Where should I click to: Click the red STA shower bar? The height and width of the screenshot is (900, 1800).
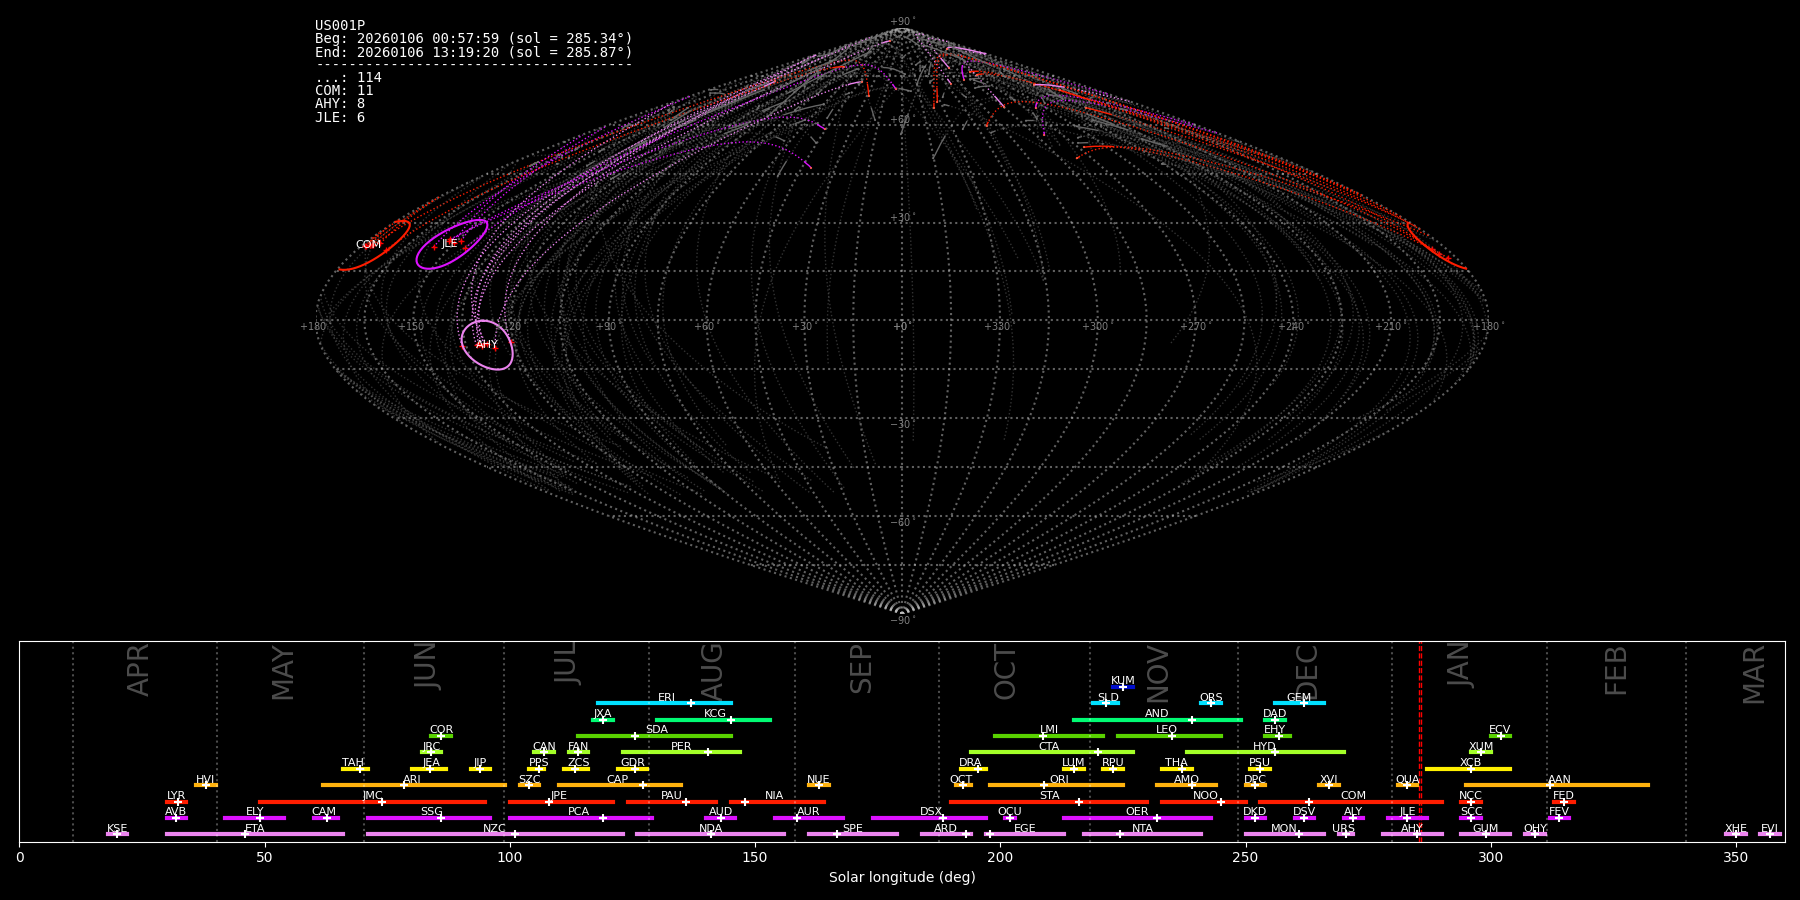(x=1048, y=802)
